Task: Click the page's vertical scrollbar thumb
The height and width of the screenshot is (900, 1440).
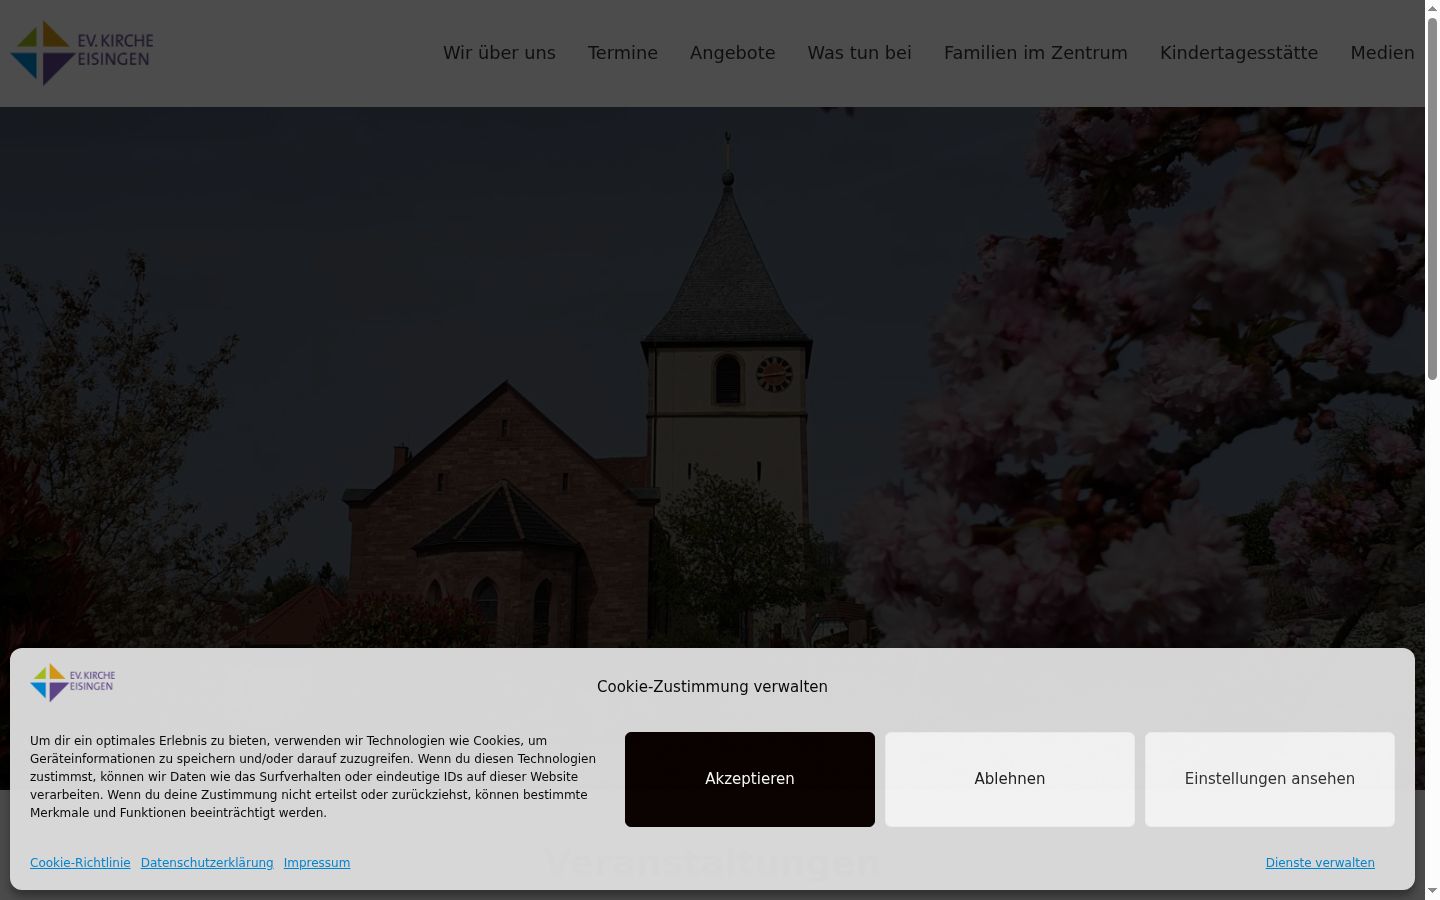Action: click(x=1432, y=198)
